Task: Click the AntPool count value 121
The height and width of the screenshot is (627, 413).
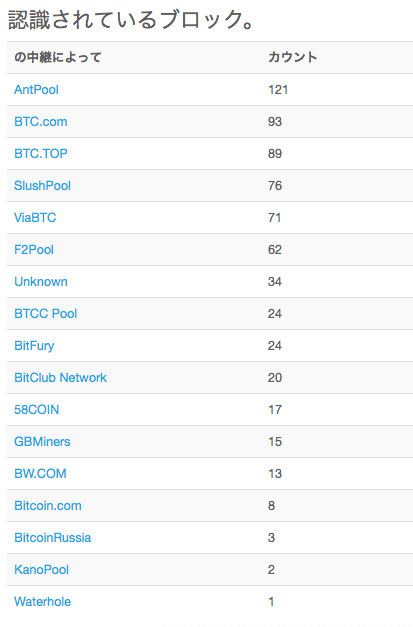Action: tap(278, 90)
